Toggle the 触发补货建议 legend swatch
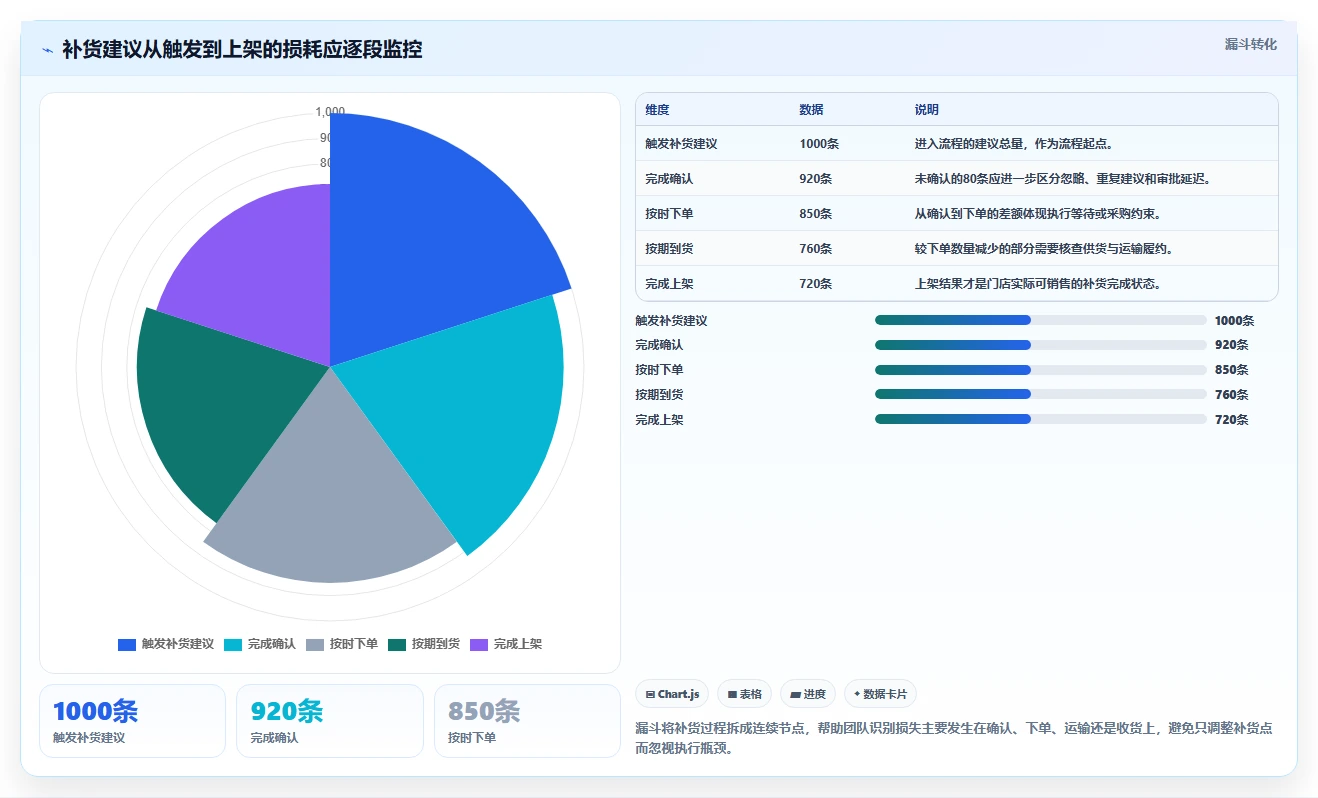The image size is (1318, 798). (x=126, y=645)
